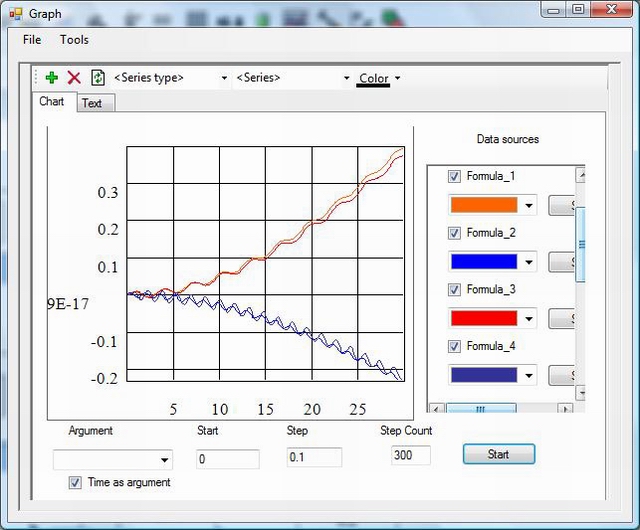Click the 0.3 y-axis label
This screenshot has height=530, width=640.
(108, 192)
